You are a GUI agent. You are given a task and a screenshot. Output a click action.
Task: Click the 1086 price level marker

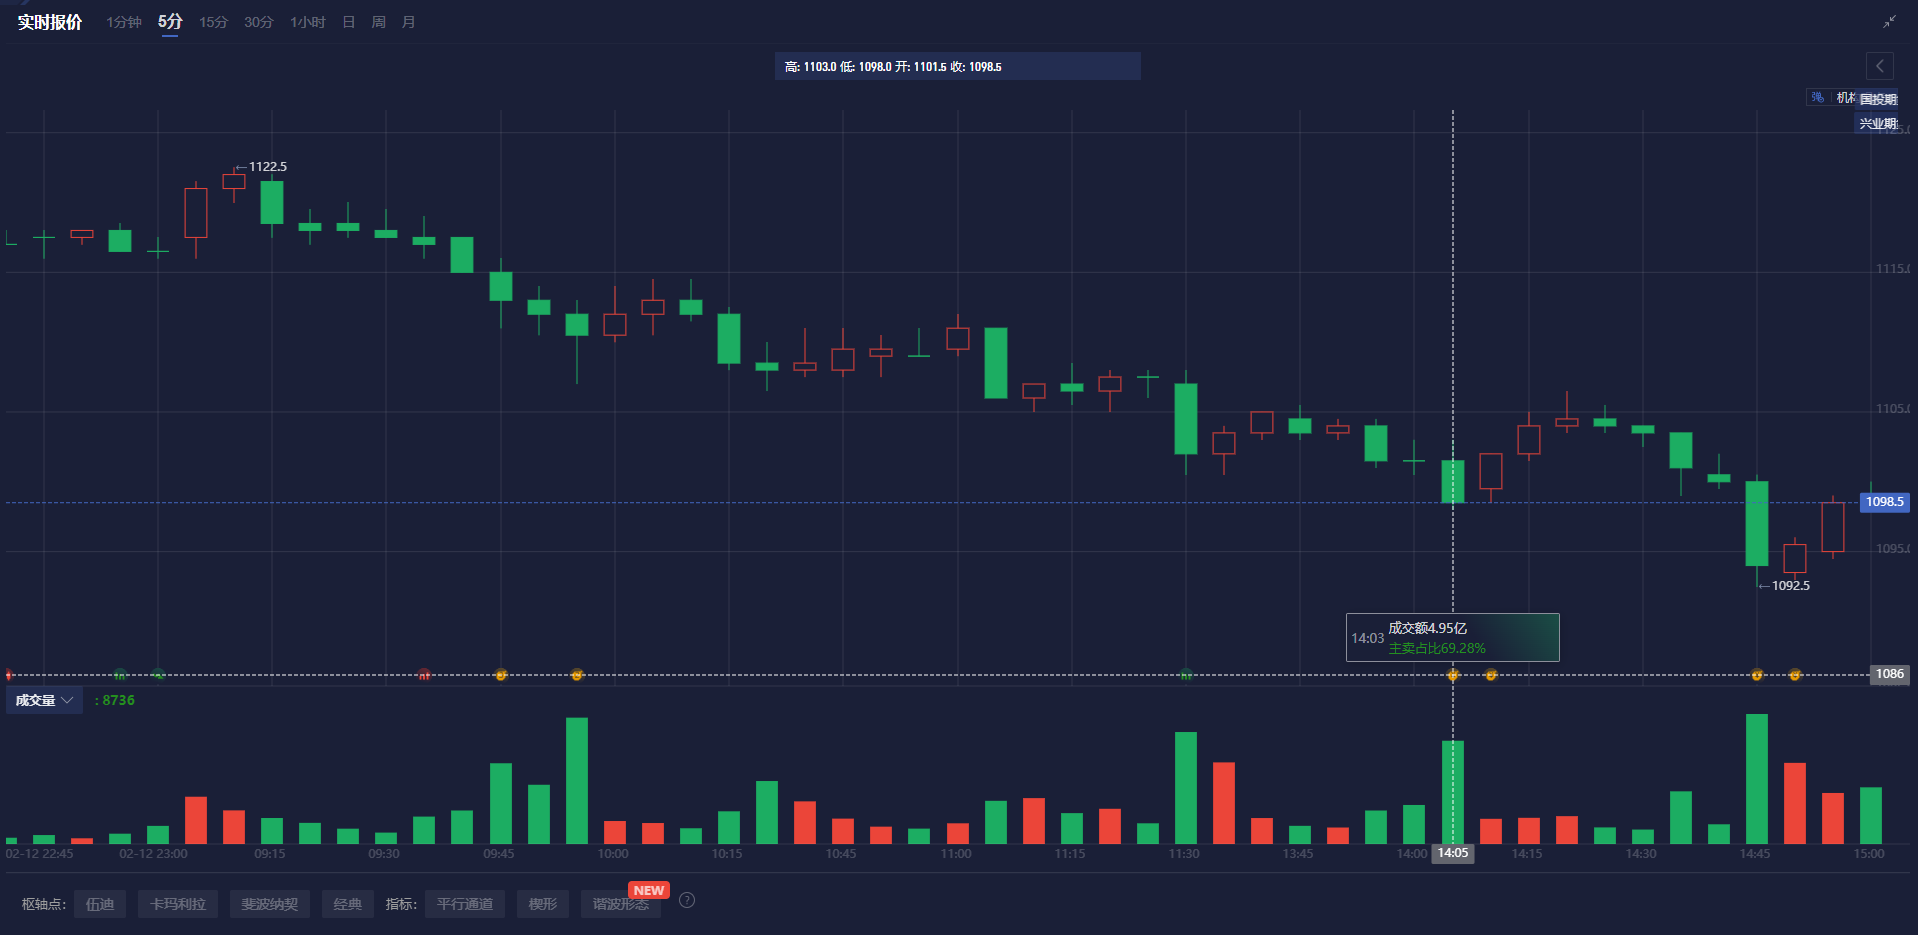coord(1889,674)
